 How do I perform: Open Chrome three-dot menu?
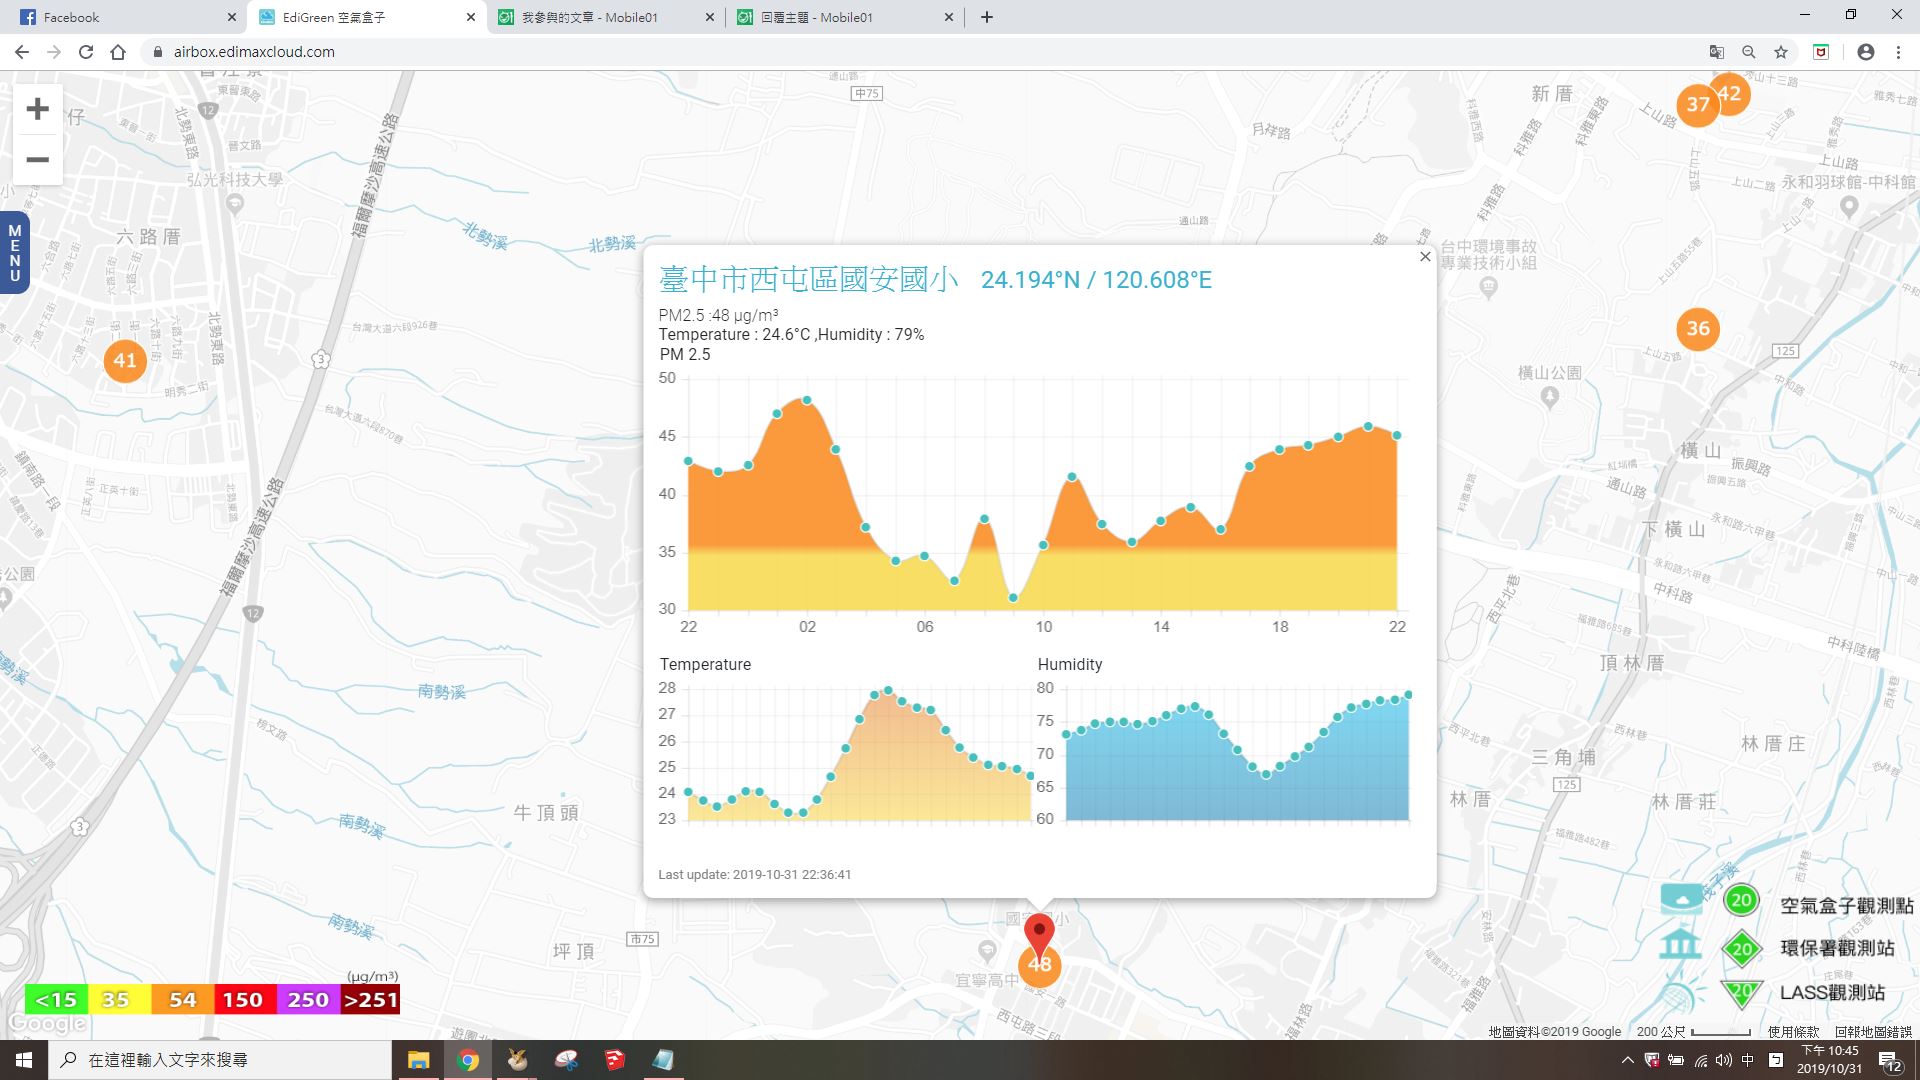1898,52
